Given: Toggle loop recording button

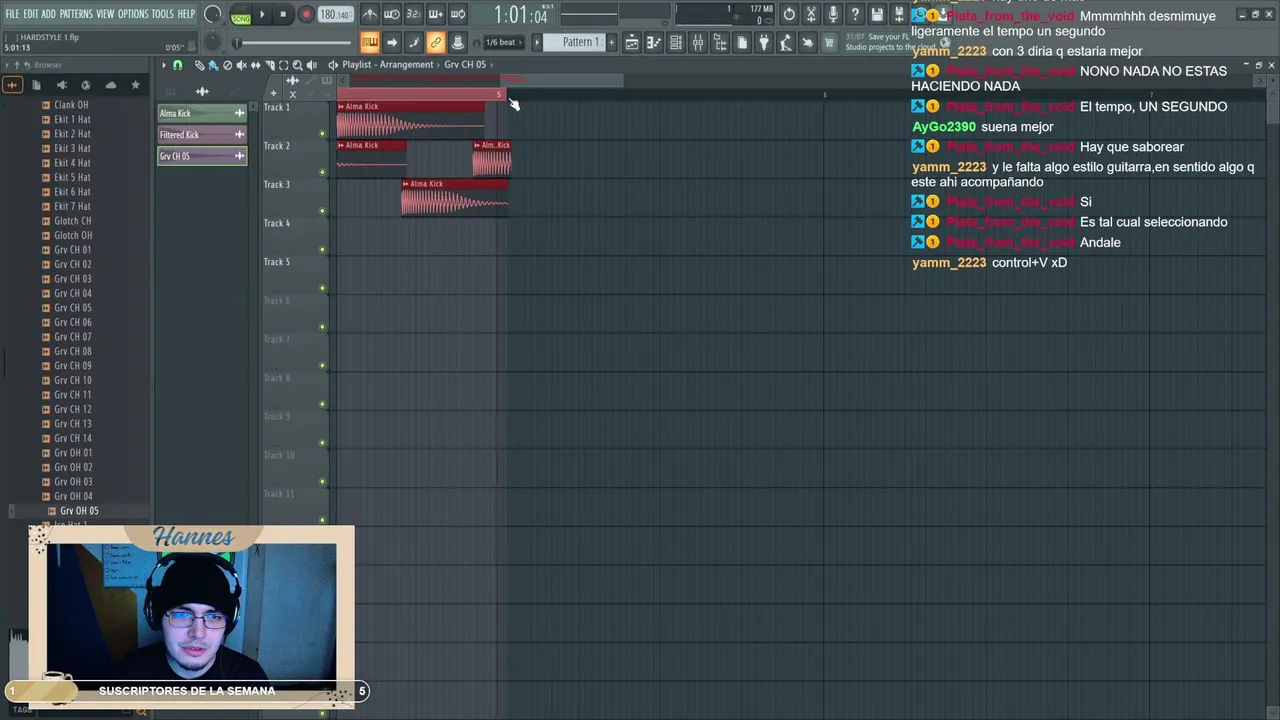Looking at the screenshot, I should 458,14.
